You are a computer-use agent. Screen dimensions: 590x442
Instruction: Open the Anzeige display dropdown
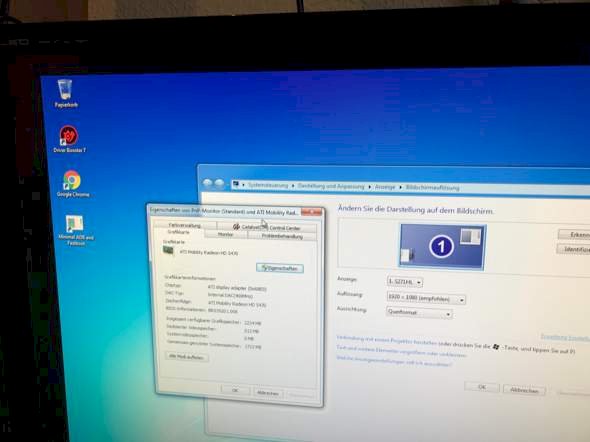pyautogui.click(x=404, y=282)
